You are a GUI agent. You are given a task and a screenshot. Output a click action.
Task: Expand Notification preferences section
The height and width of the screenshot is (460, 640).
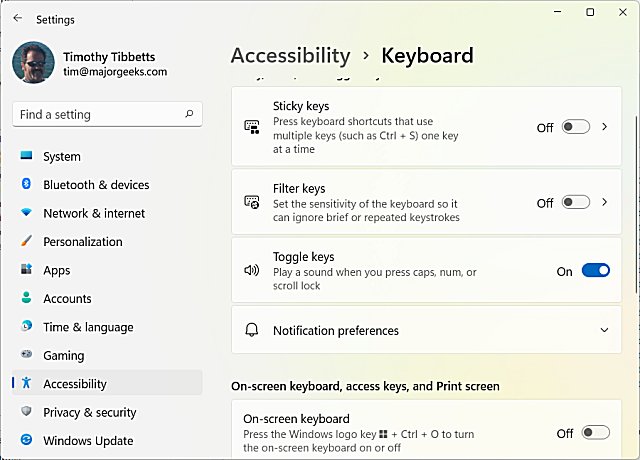604,330
